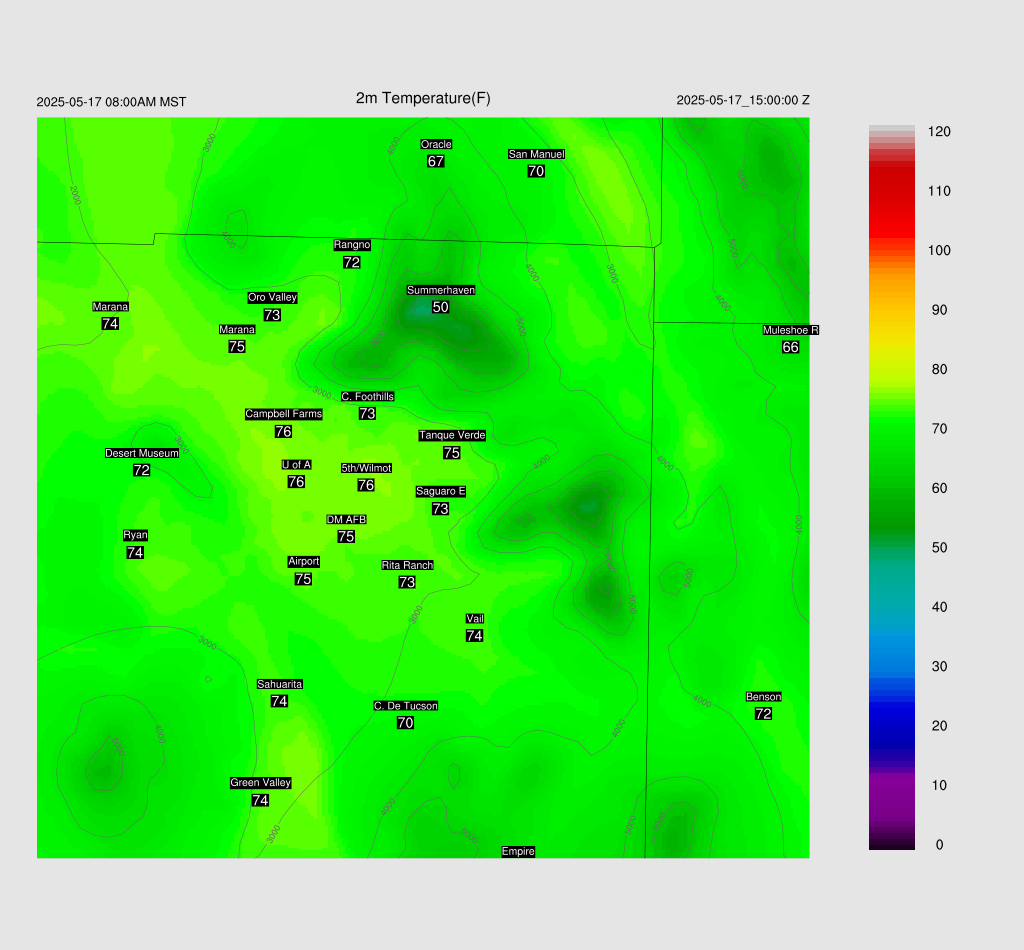The height and width of the screenshot is (950, 1024).
Task: Select the Campbell Farms station label
Action: (x=283, y=414)
